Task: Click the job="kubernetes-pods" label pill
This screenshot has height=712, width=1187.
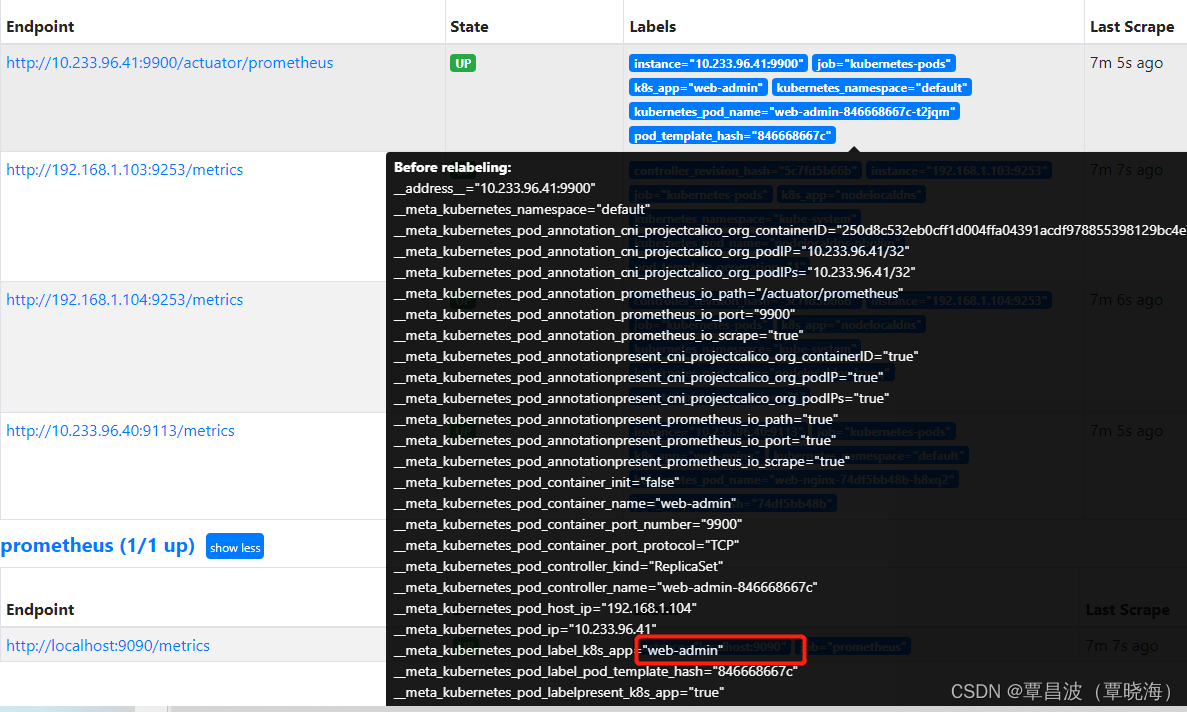Action: click(x=883, y=62)
